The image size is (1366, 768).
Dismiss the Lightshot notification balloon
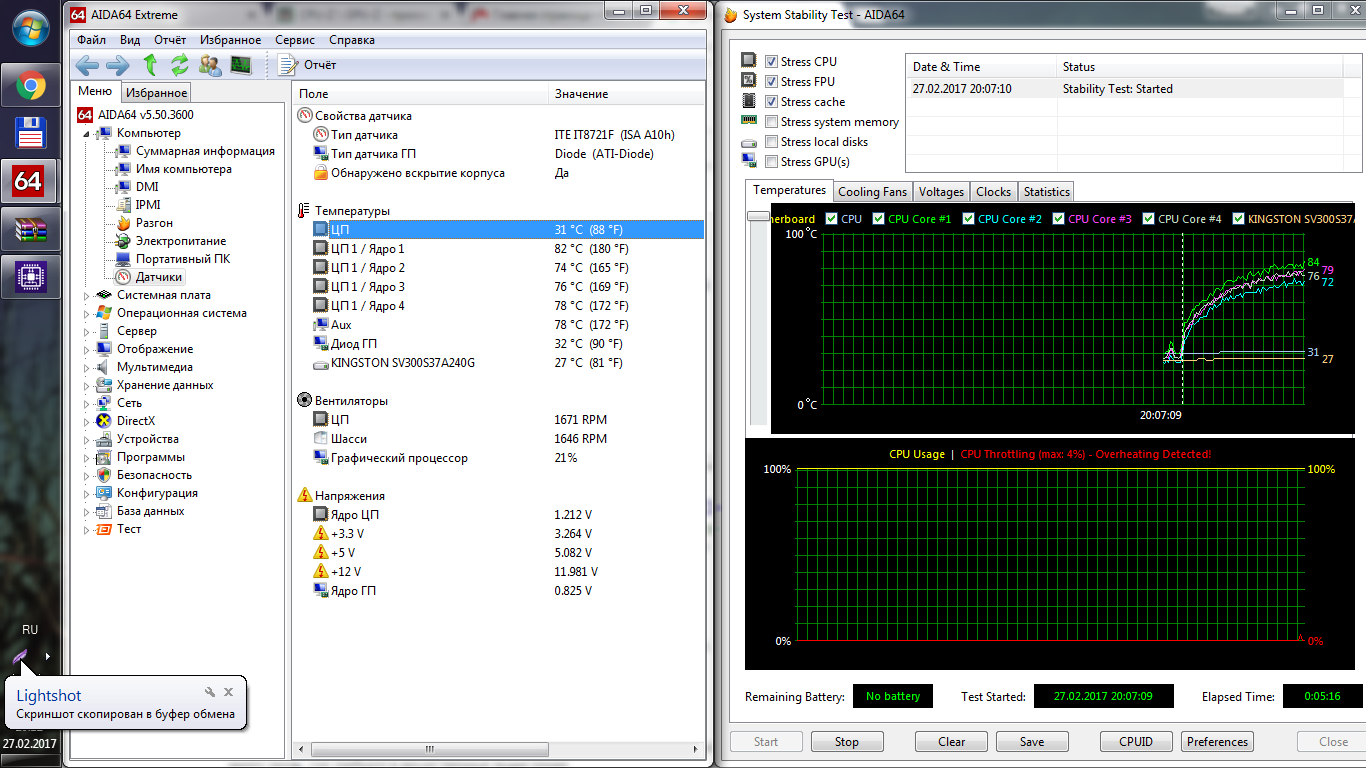tap(229, 692)
